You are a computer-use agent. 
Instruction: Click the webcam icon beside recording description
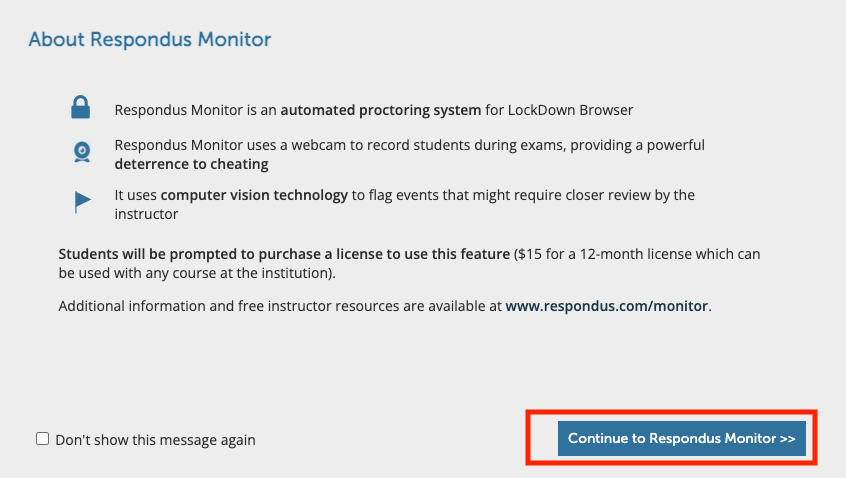point(82,152)
